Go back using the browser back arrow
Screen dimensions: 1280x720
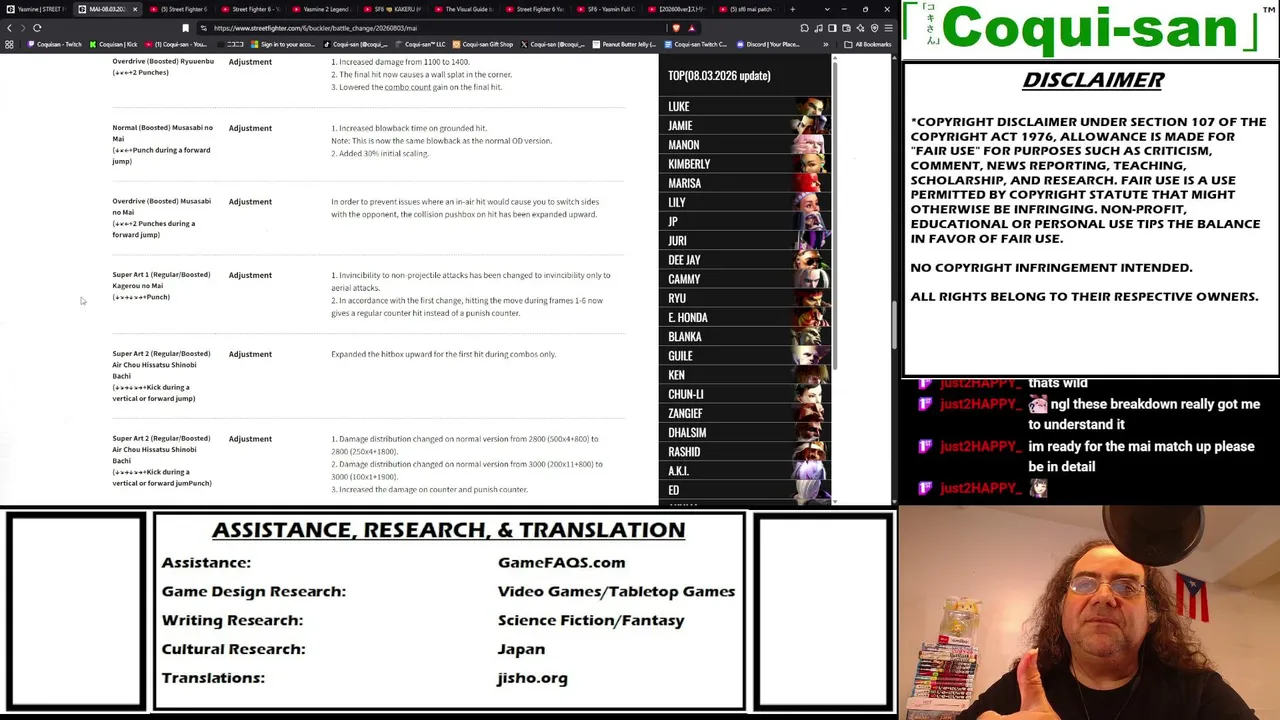9,28
